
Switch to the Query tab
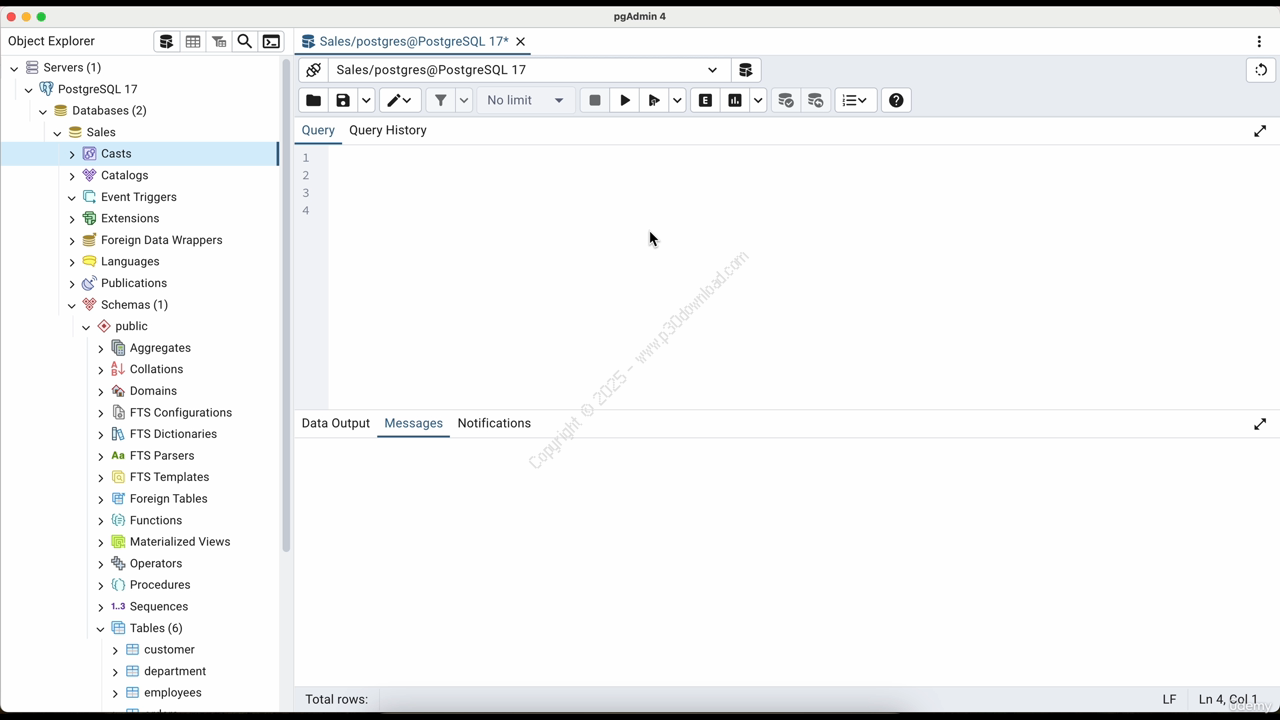pos(318,130)
